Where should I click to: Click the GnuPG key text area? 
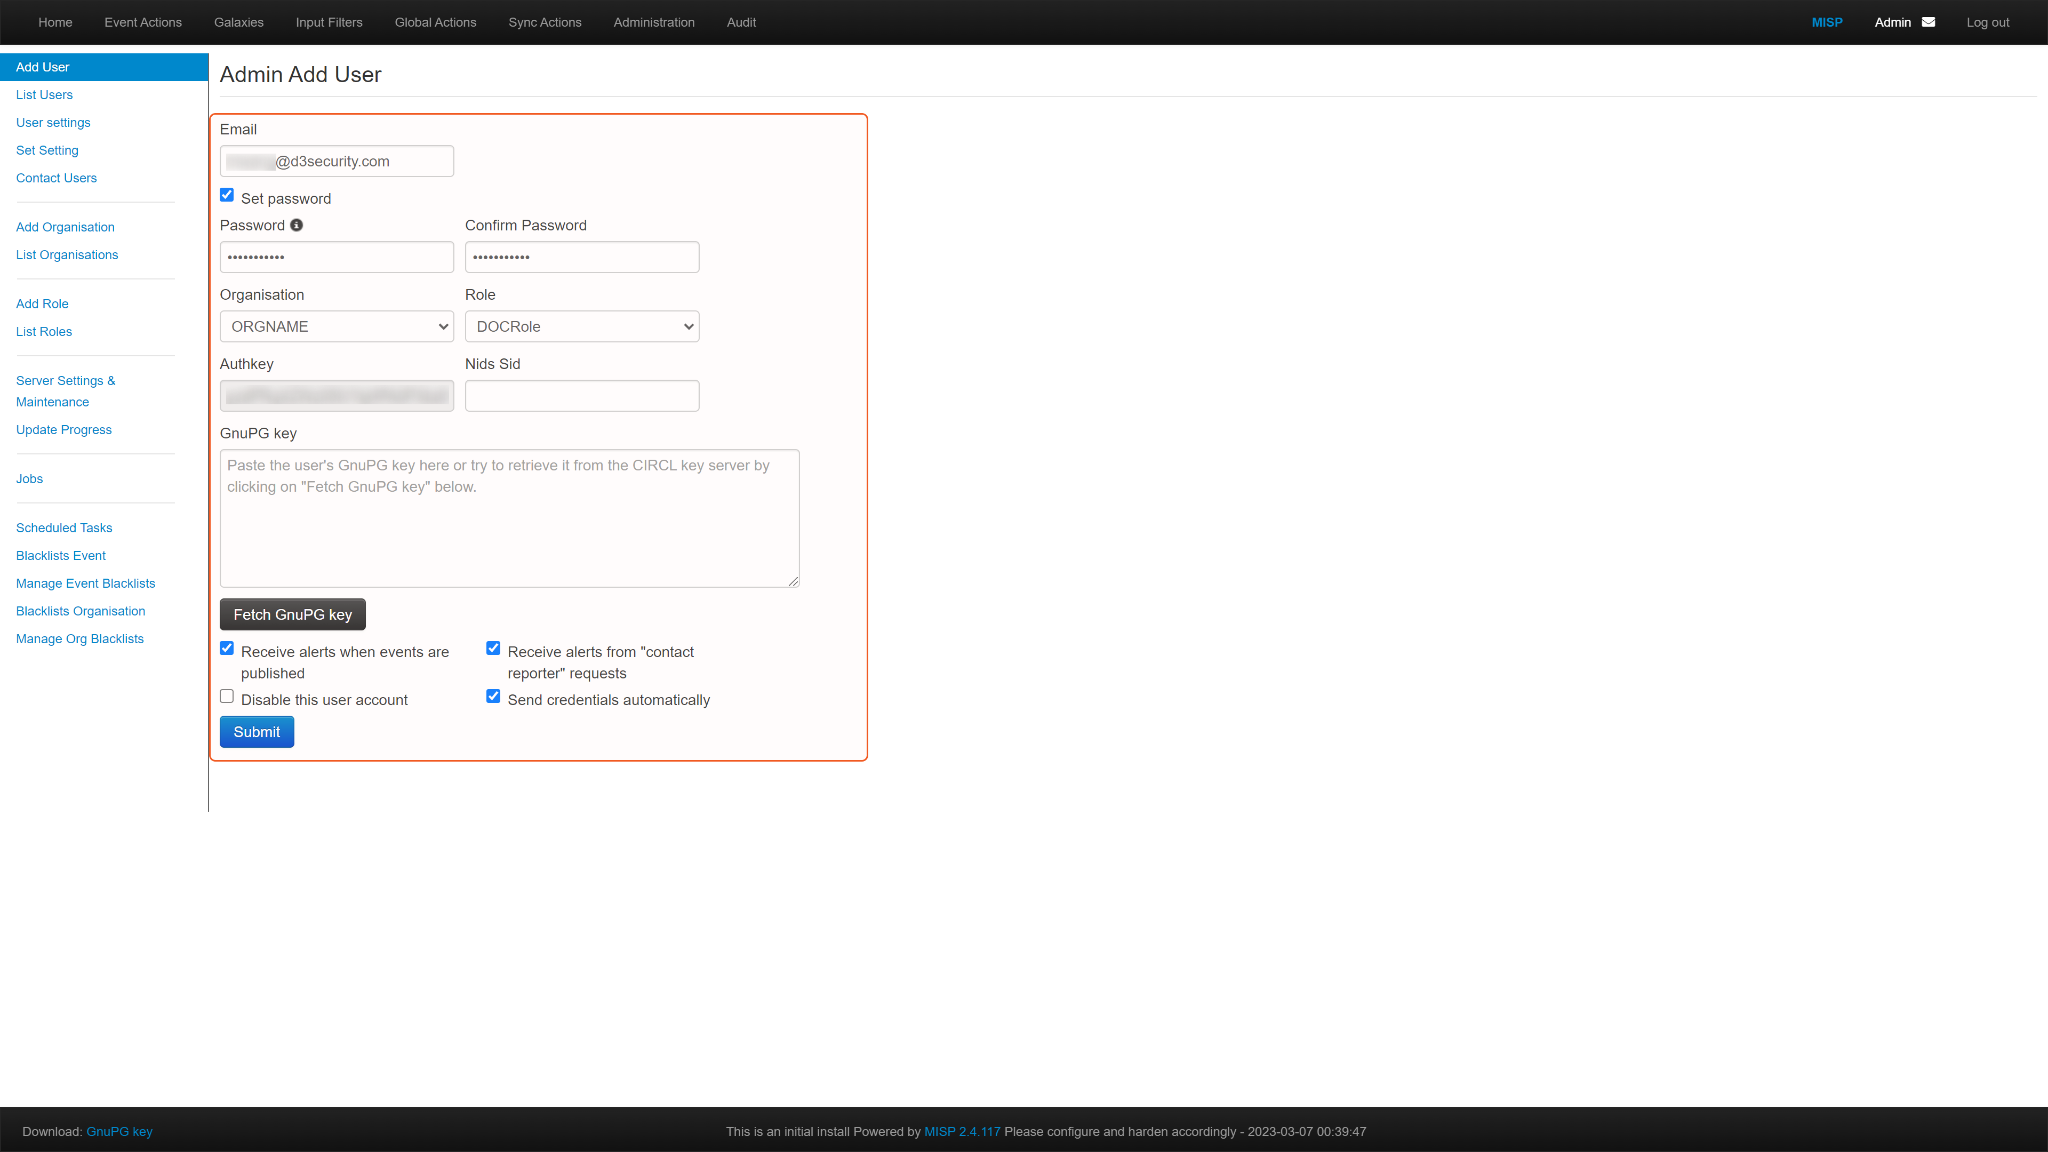[x=509, y=518]
